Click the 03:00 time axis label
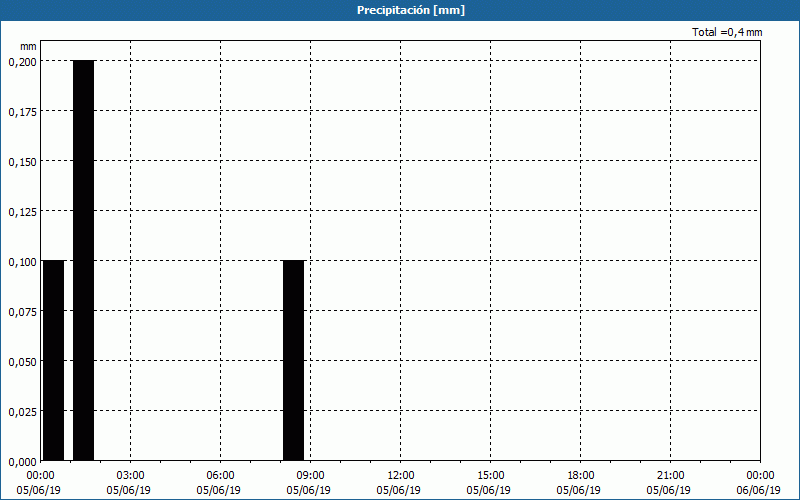 pos(131,476)
